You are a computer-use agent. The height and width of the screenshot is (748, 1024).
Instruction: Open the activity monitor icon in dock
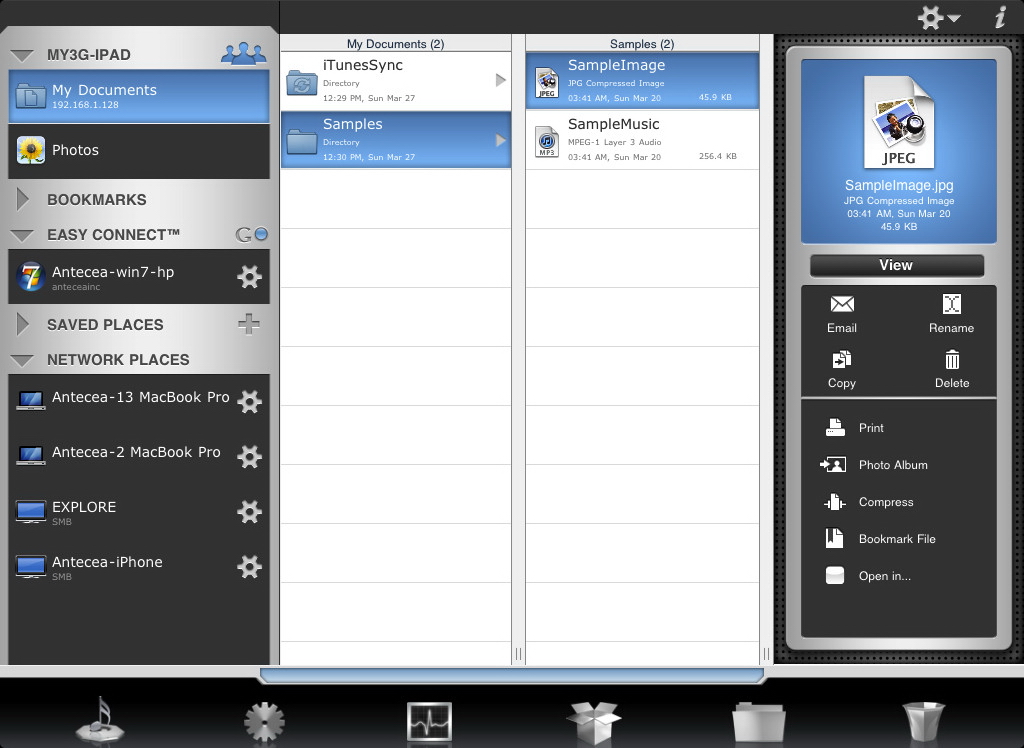(x=429, y=721)
